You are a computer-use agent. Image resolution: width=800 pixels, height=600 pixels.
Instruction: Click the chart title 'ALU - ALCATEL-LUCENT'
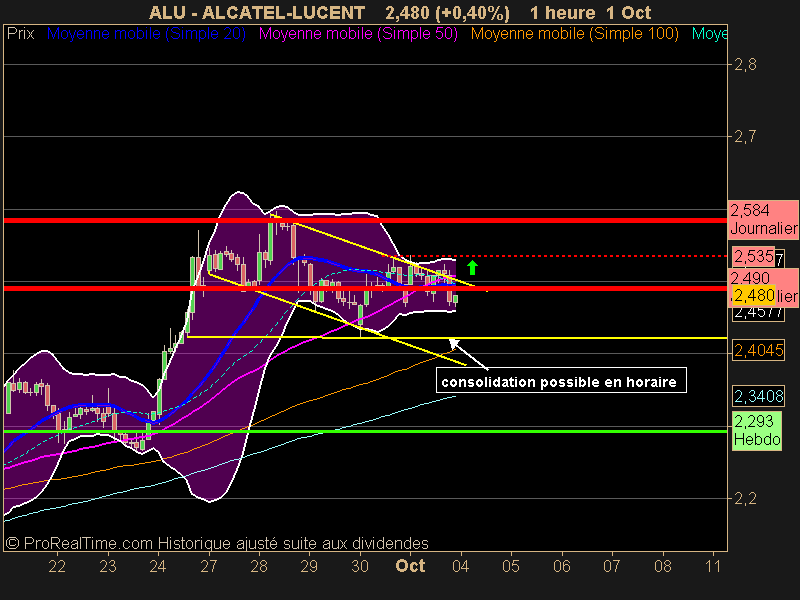tap(257, 12)
